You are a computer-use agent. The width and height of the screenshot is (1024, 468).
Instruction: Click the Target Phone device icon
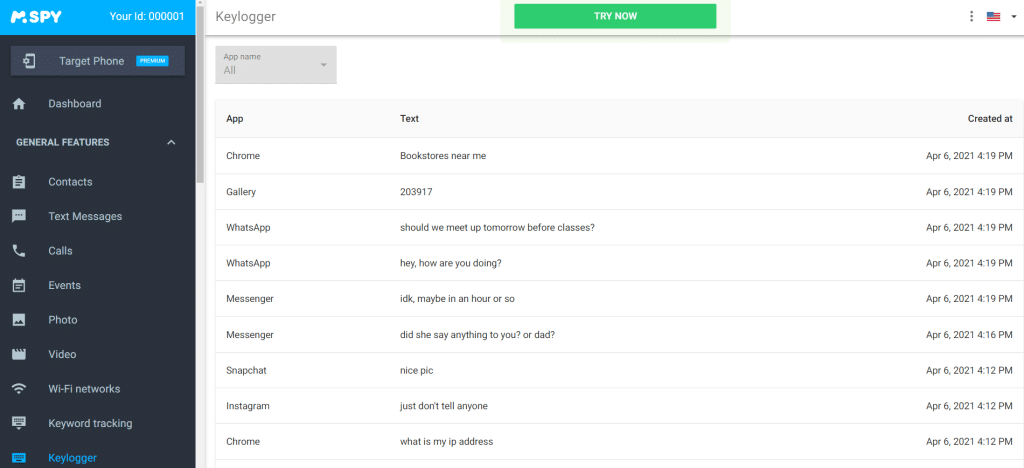[29, 61]
